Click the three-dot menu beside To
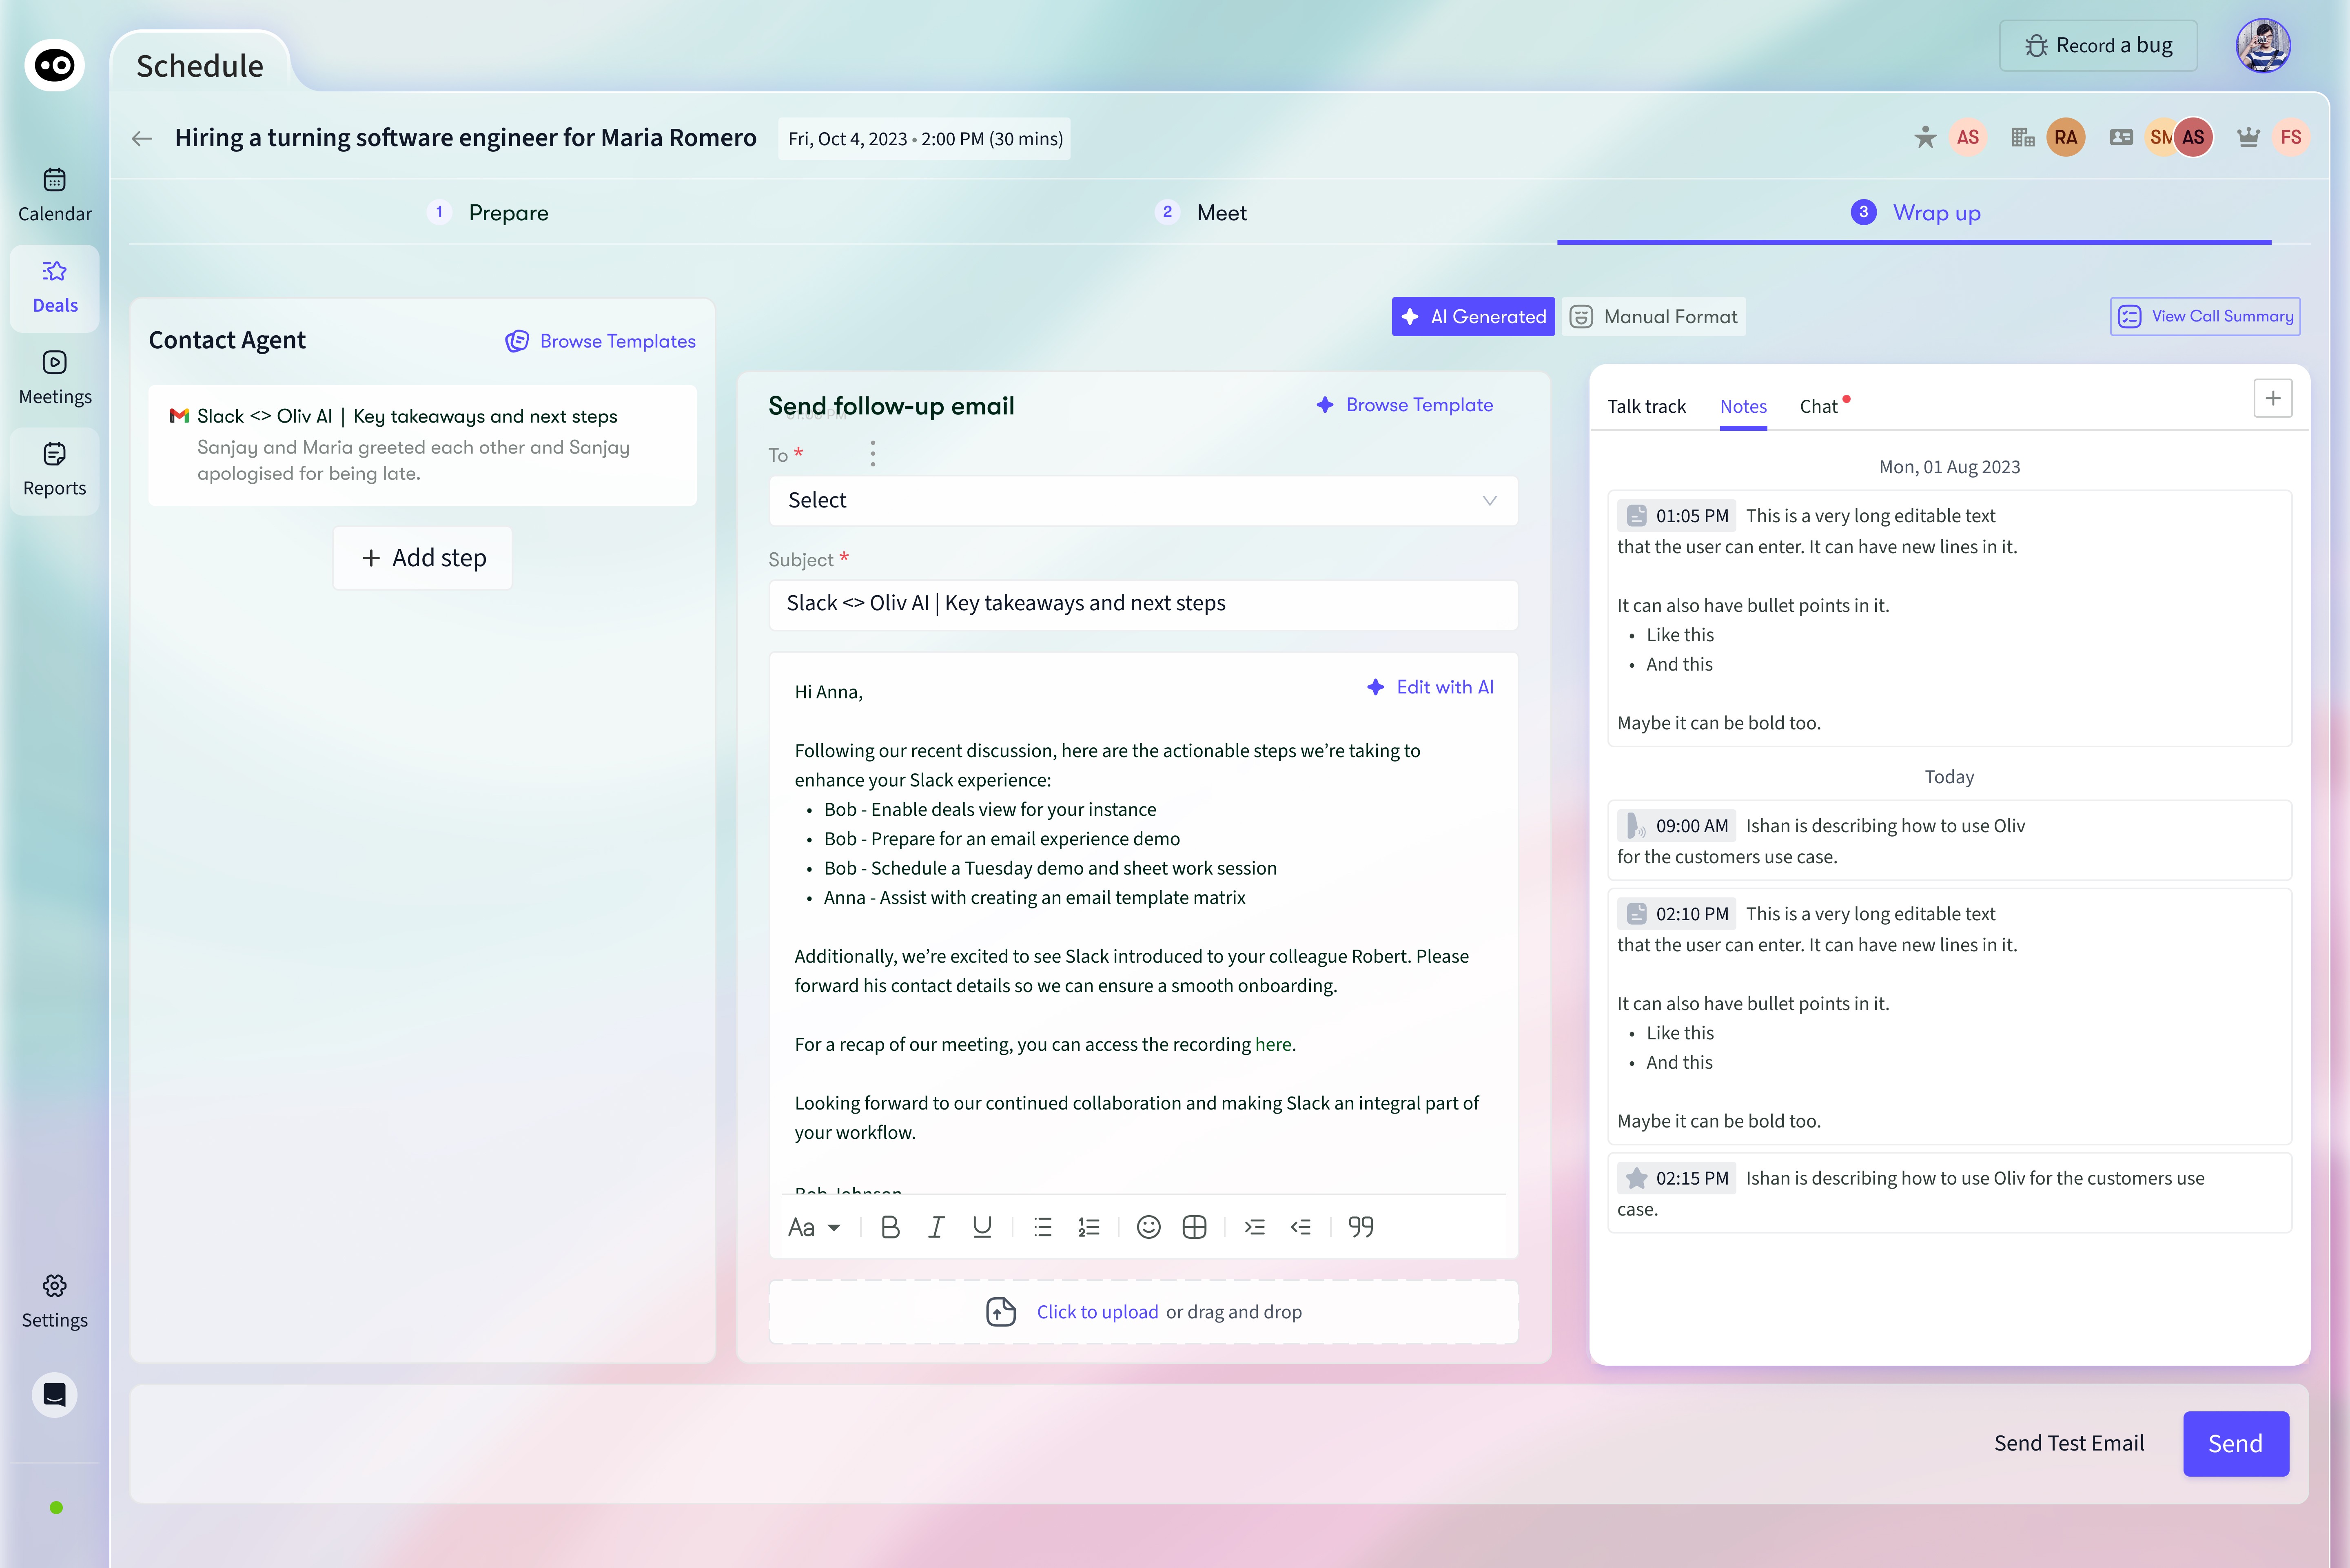 point(873,454)
